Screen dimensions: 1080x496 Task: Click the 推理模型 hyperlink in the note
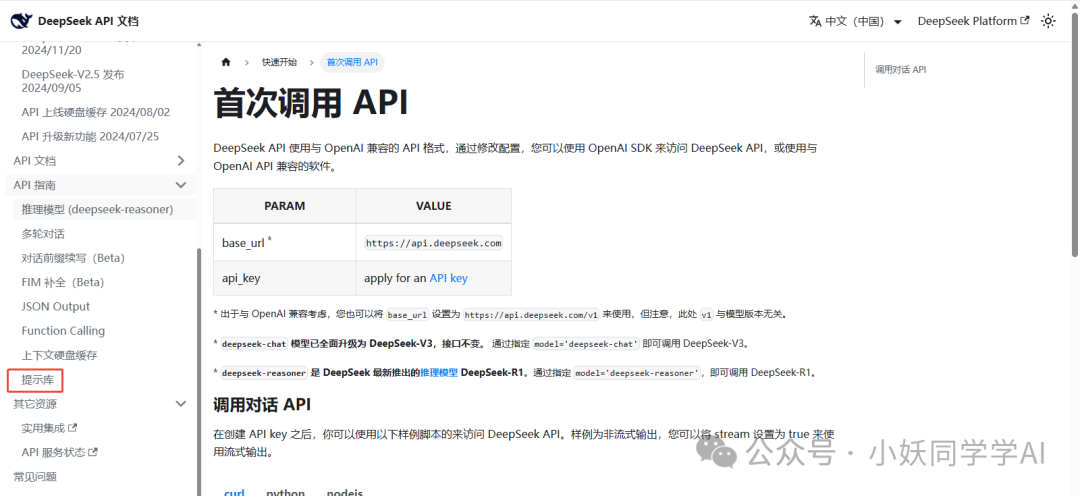pyautogui.click(x=439, y=373)
